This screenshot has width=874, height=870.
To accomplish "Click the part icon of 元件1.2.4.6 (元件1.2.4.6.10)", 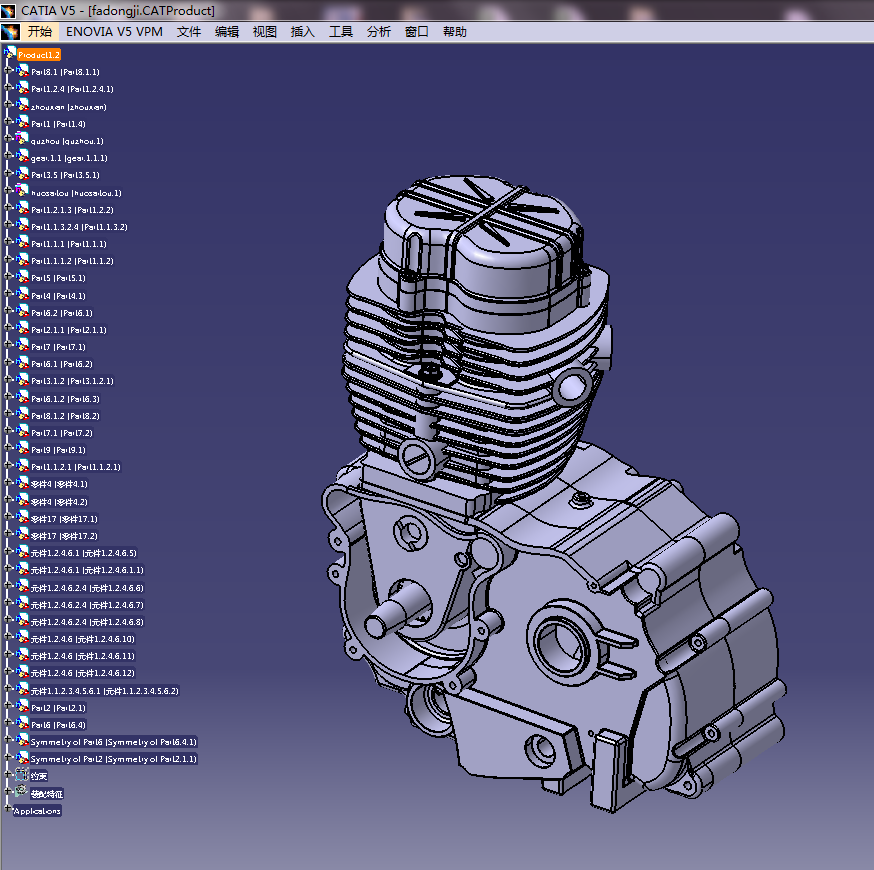I will pyautogui.click(x=22, y=638).
